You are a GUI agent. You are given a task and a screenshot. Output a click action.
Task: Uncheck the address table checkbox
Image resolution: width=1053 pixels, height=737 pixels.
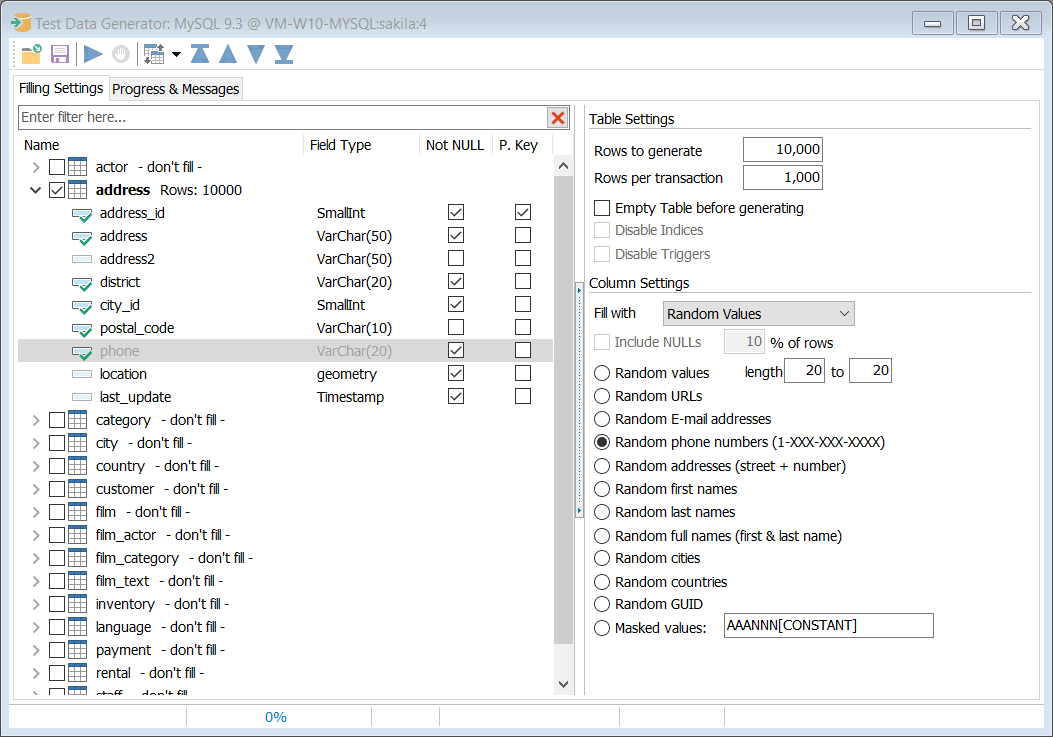[x=57, y=189]
